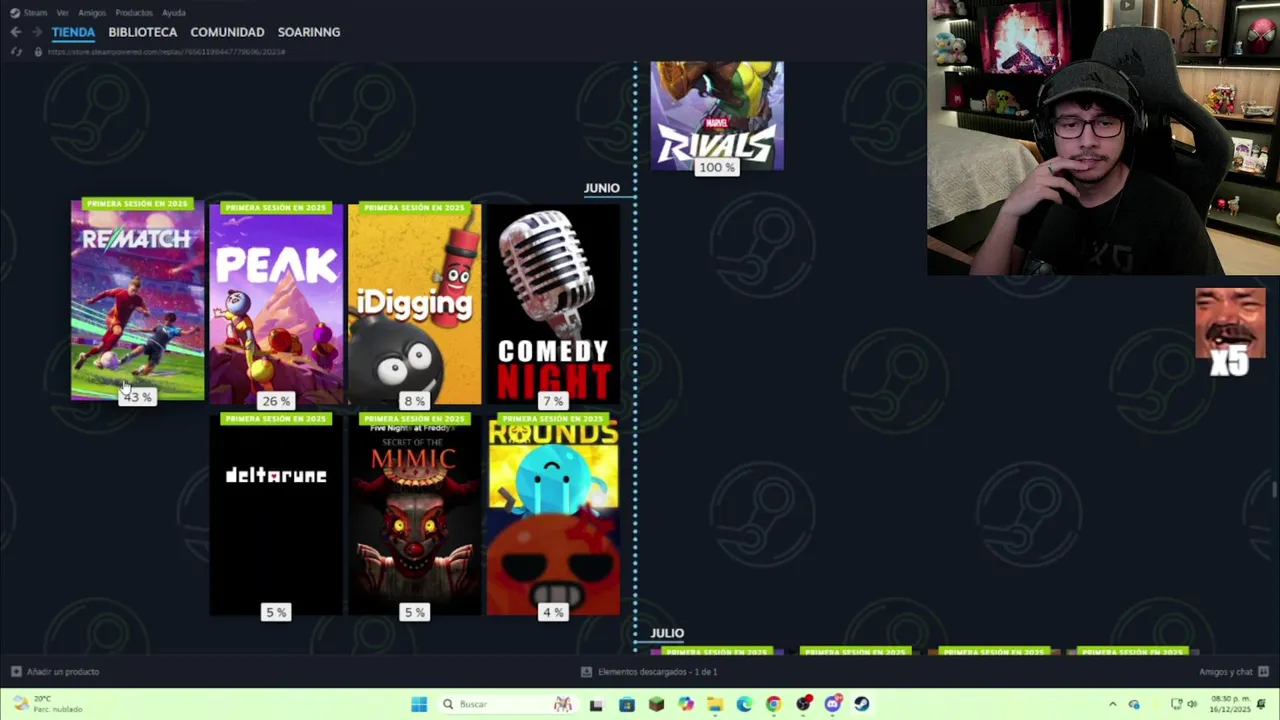Click the page vertical scrollbar
Viewport: 1280px width, 720px height.
coord(1274,488)
